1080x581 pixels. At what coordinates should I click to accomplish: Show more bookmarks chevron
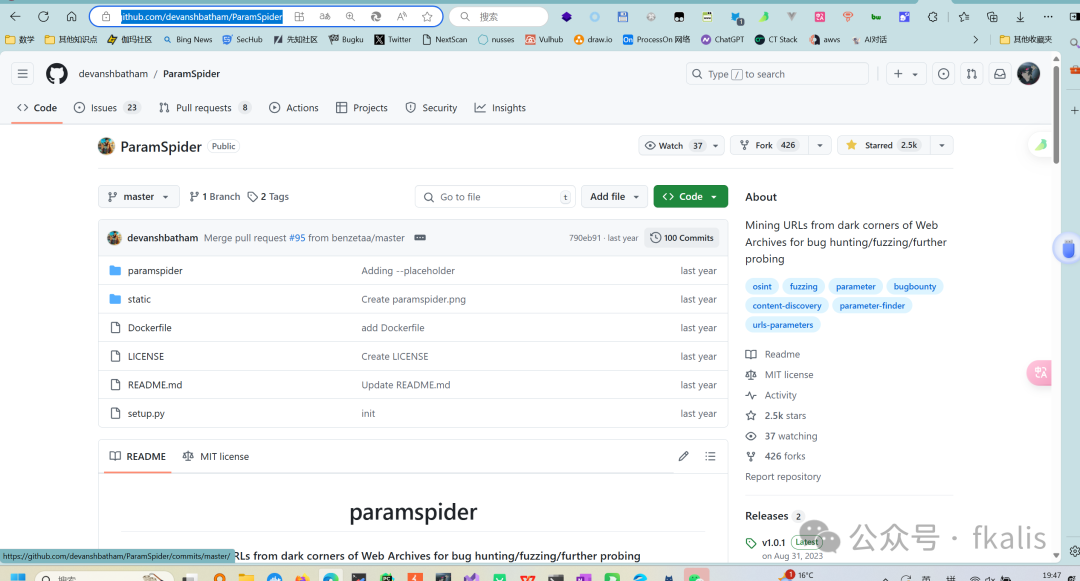click(975, 40)
